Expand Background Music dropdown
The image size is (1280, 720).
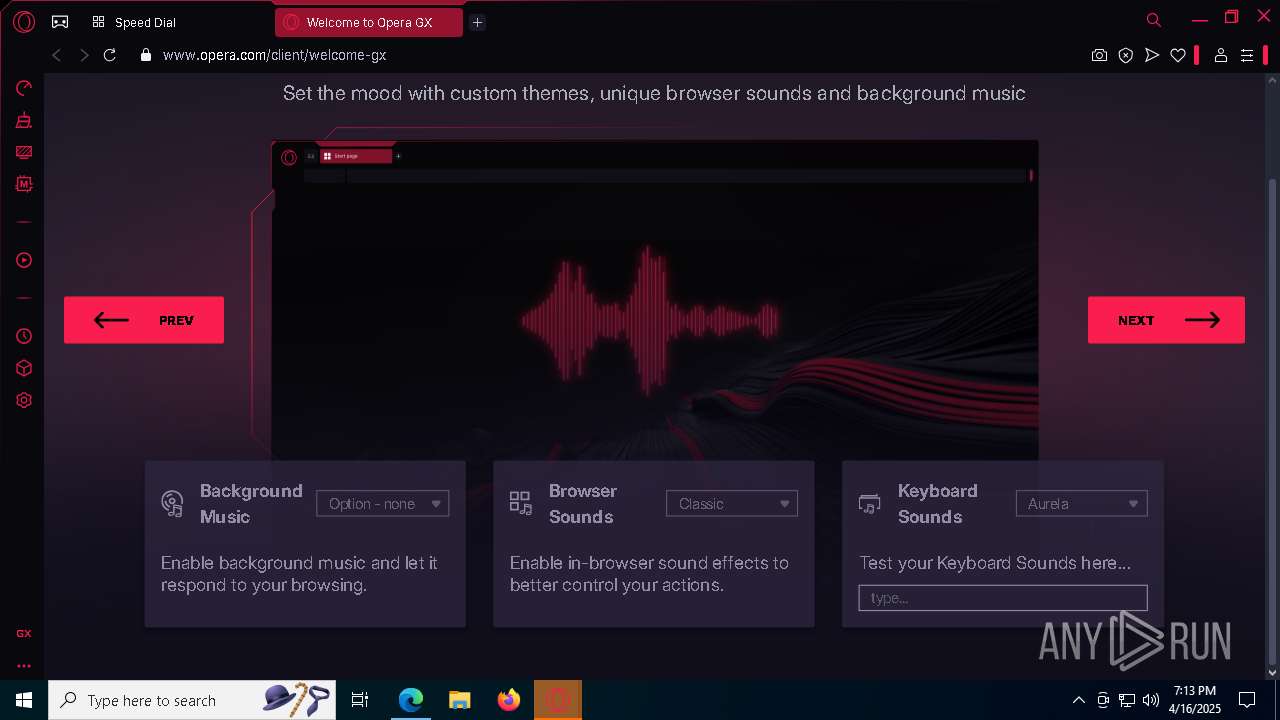tap(382, 504)
